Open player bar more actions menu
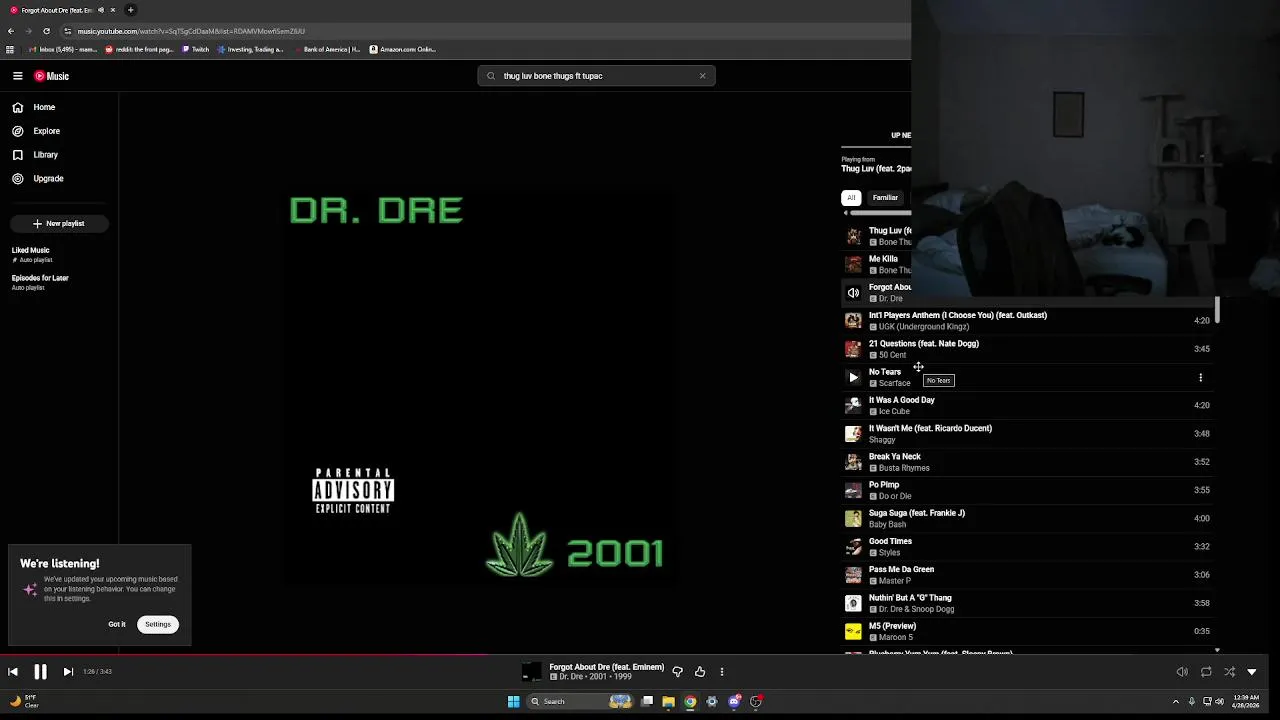Viewport: 1280px width, 720px height. click(722, 672)
